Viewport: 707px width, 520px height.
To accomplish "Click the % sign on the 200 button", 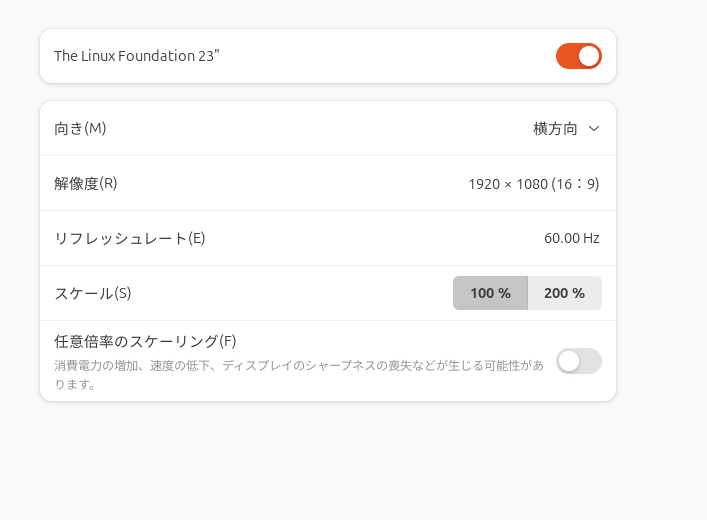I will pyautogui.click(x=578, y=293).
